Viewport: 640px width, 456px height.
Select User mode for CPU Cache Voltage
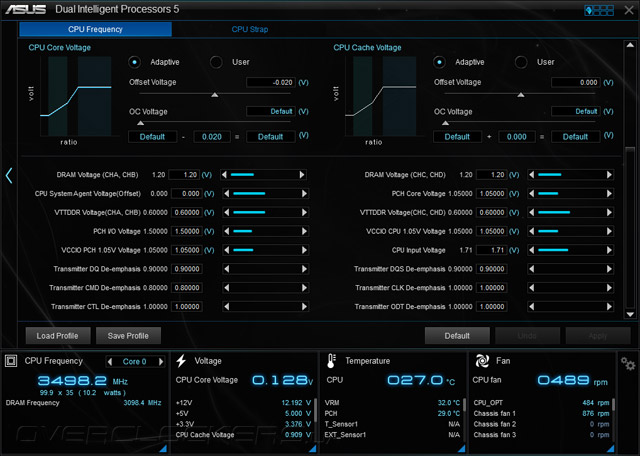tap(521, 62)
